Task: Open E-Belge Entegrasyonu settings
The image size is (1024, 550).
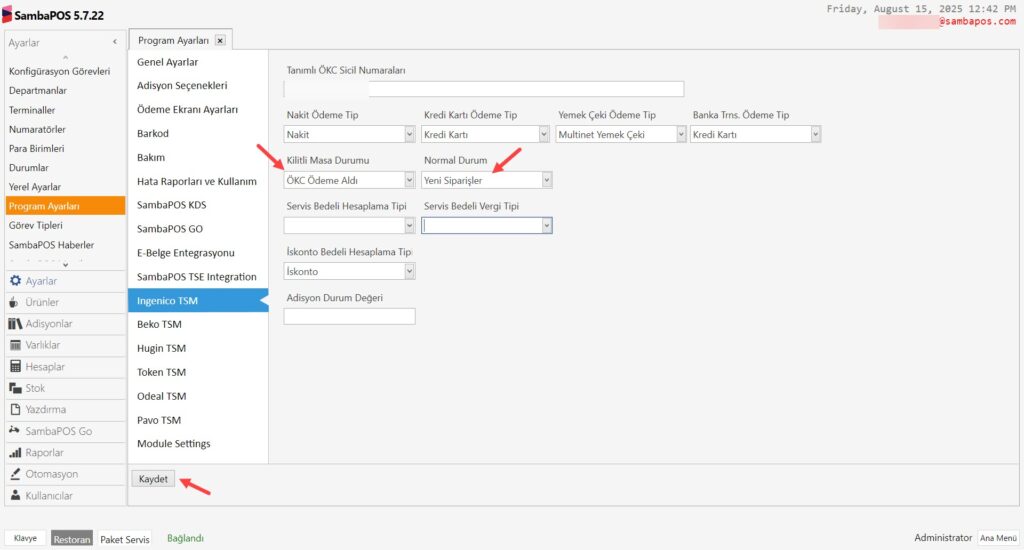Action: 198,253
